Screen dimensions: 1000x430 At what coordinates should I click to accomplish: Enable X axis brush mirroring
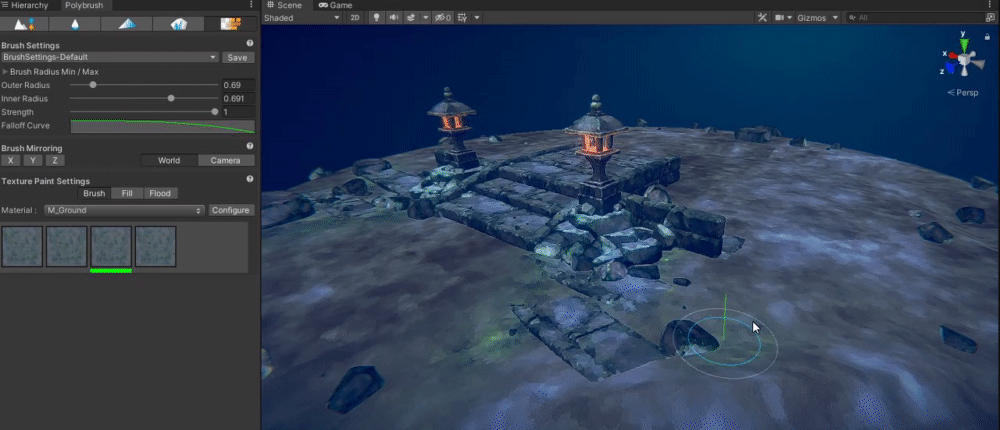click(10, 160)
